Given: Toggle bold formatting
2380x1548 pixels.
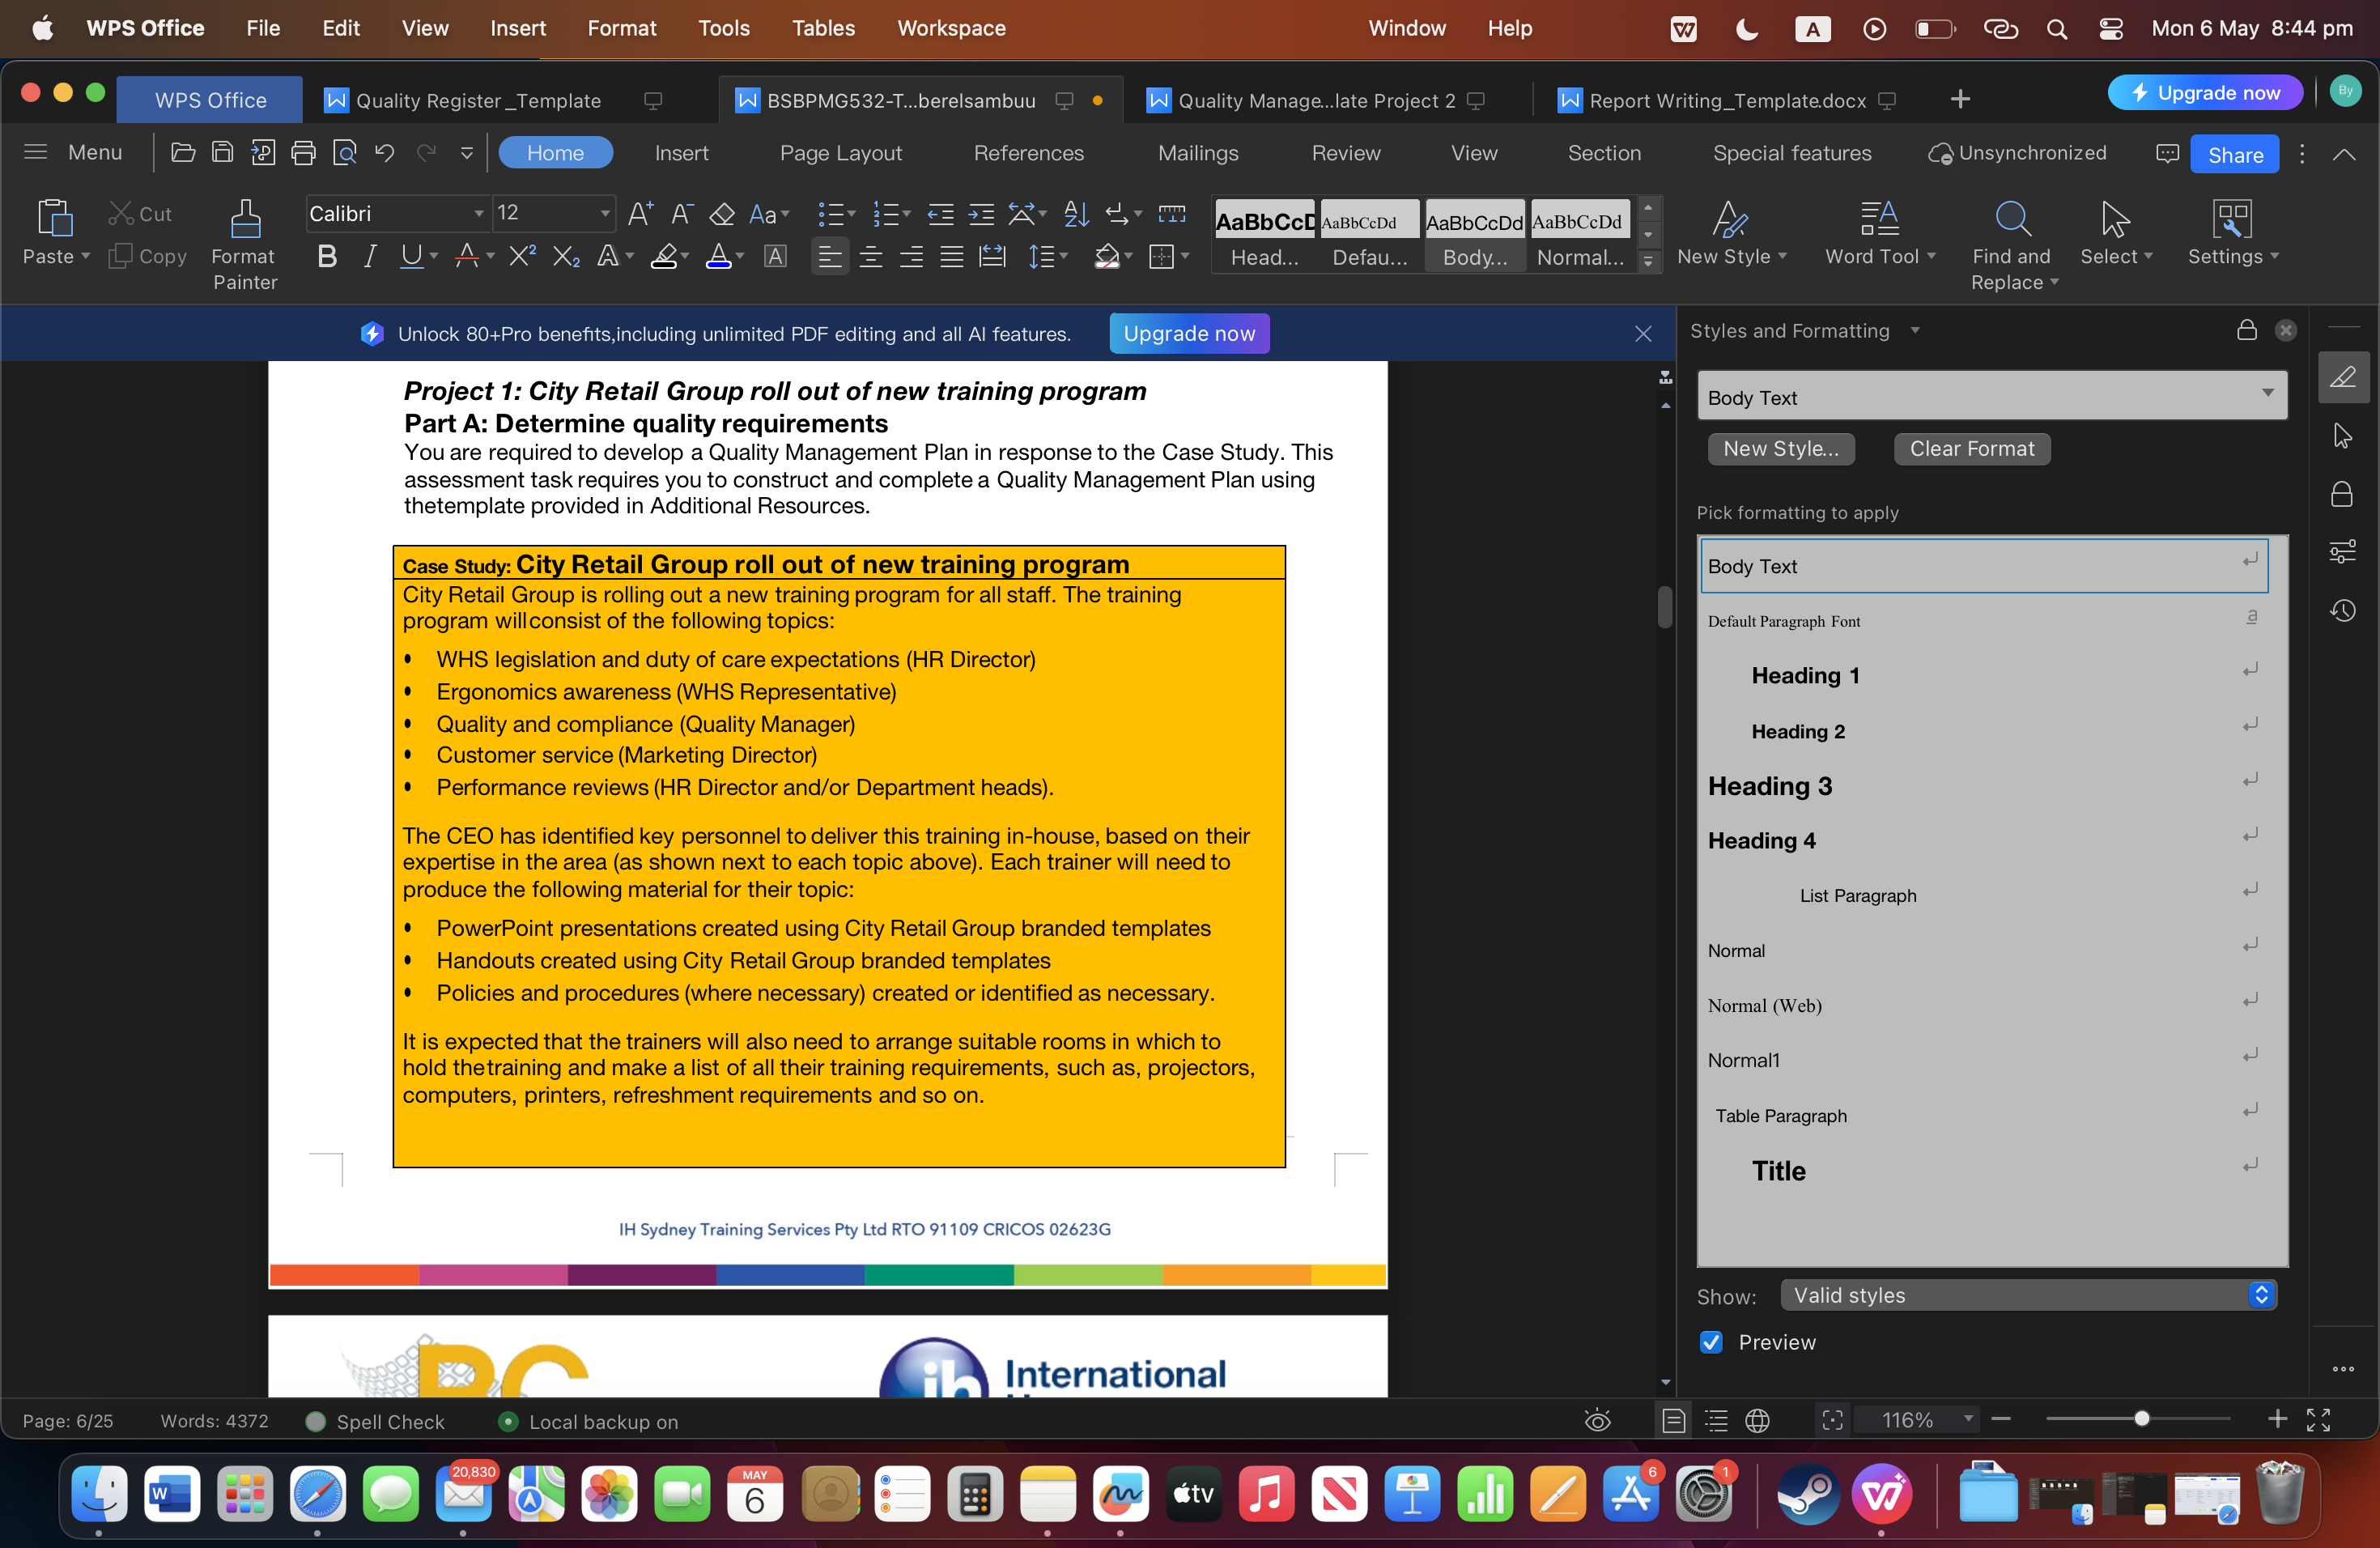Looking at the screenshot, I should [326, 257].
